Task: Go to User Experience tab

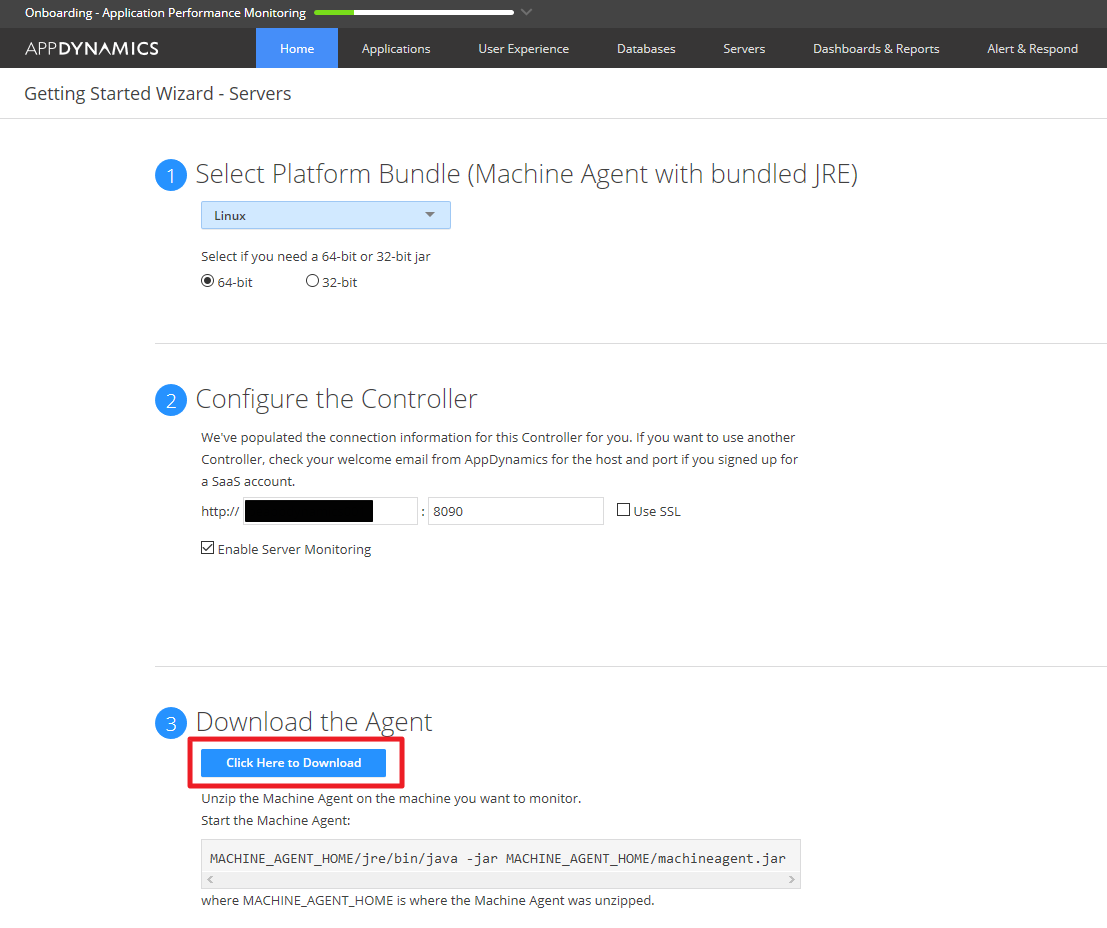Action: [523, 48]
